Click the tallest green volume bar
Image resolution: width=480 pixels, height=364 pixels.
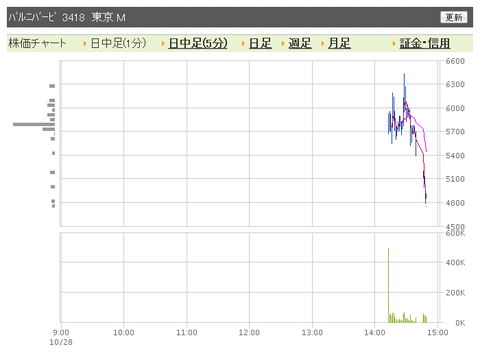pos(388,285)
